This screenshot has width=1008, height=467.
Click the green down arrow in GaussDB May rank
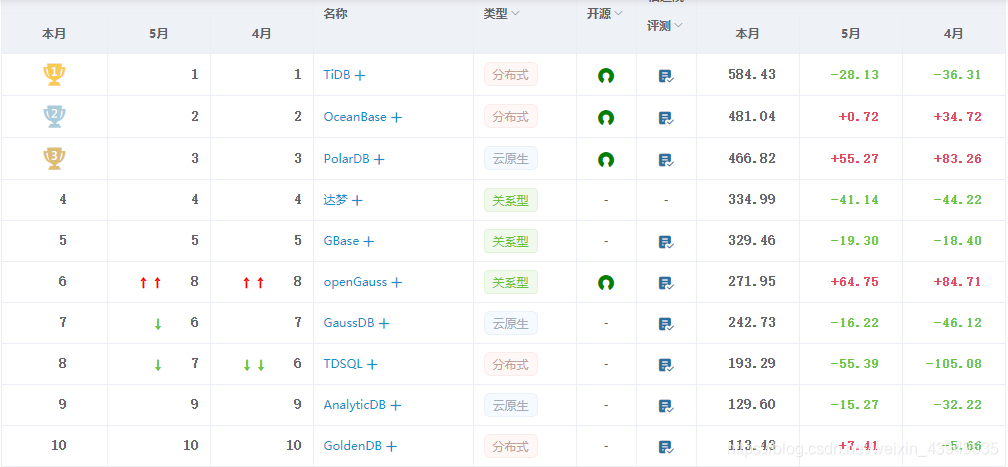click(158, 324)
